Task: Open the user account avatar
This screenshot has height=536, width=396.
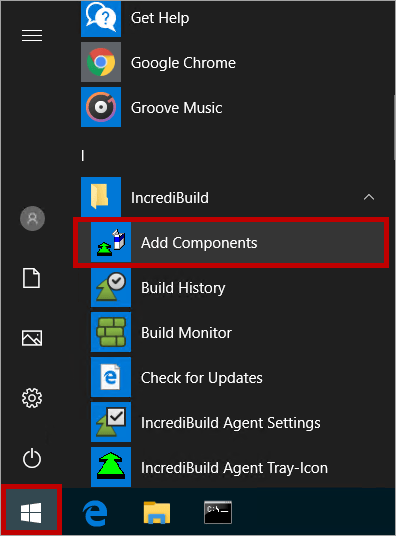Action: pyautogui.click(x=32, y=218)
